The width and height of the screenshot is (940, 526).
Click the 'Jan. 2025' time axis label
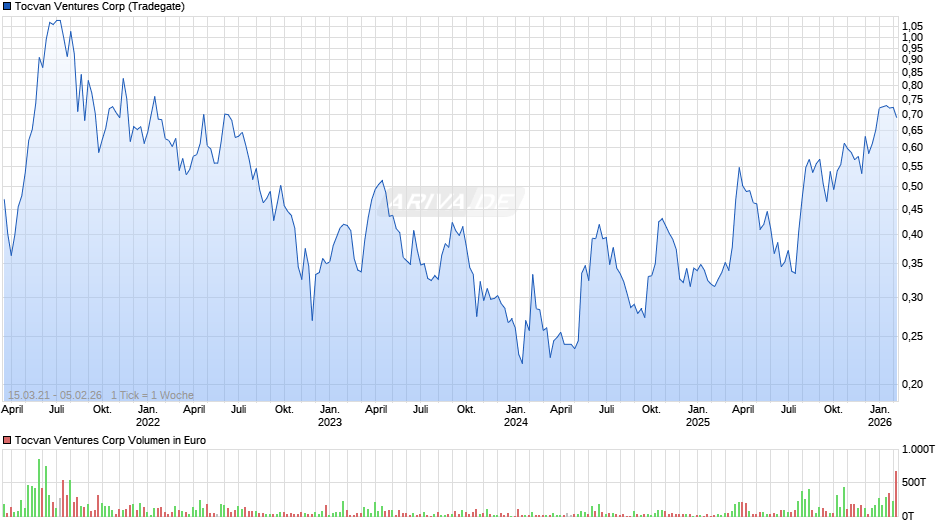pos(697,416)
